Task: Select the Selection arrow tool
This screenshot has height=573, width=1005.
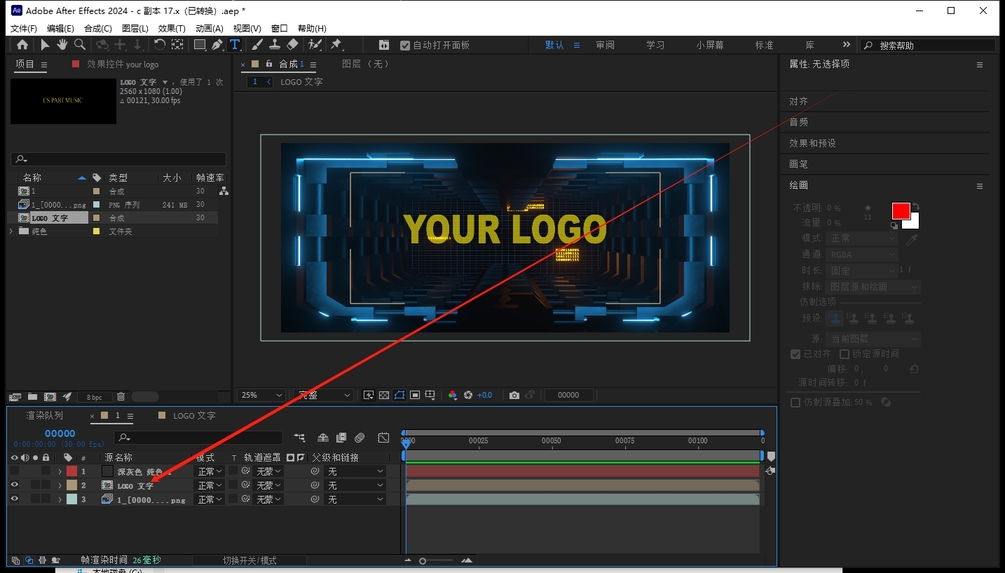Action: 45,45
